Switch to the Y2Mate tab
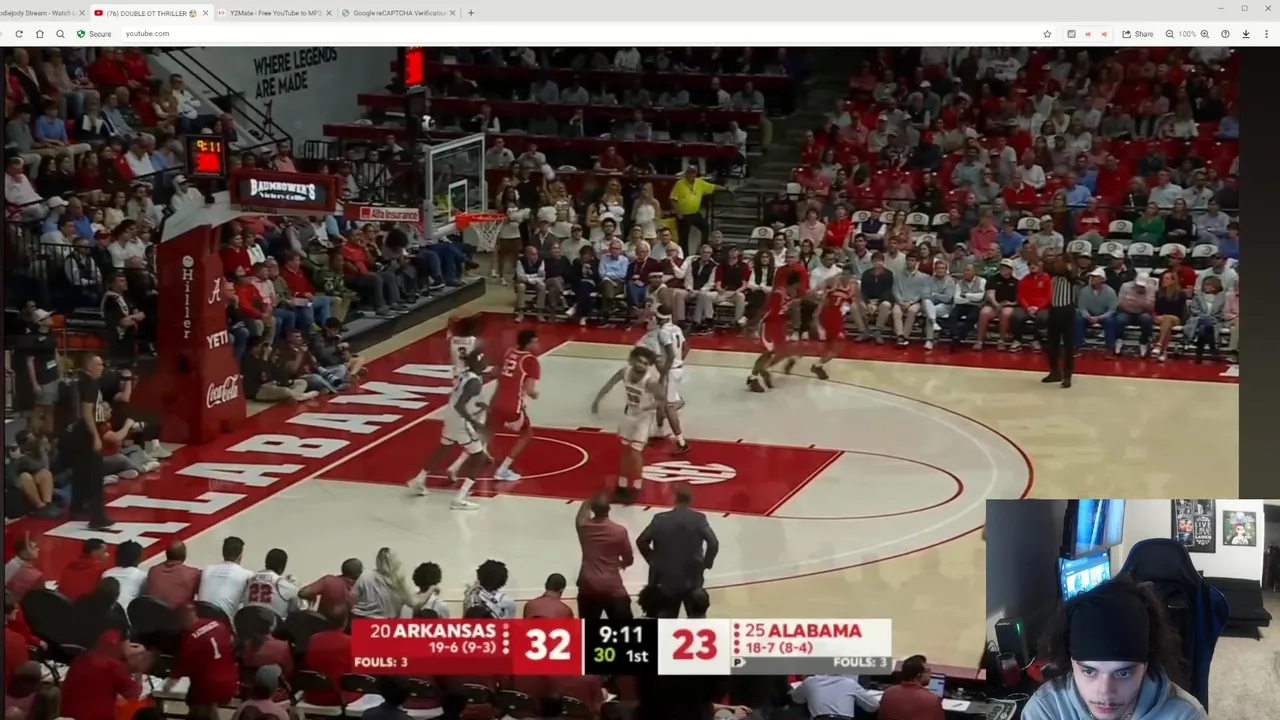The width and height of the screenshot is (1280, 720). tap(274, 13)
